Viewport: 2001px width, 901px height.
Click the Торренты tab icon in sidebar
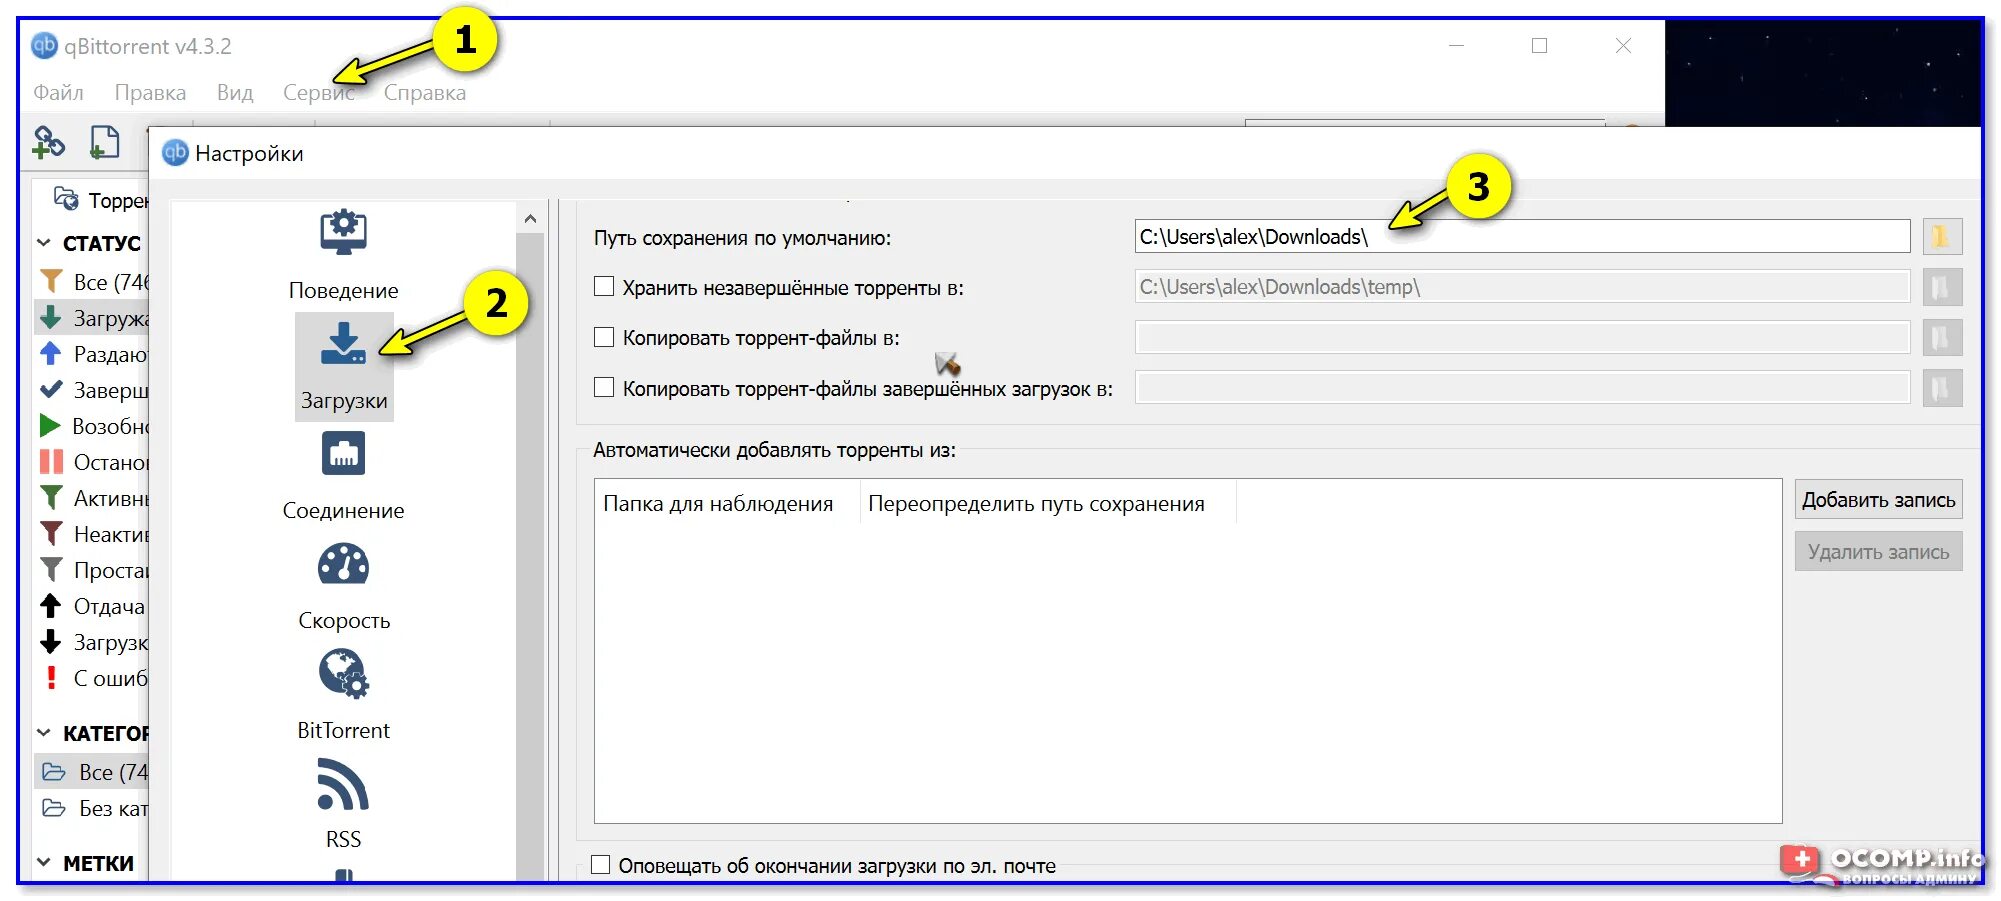(66, 199)
